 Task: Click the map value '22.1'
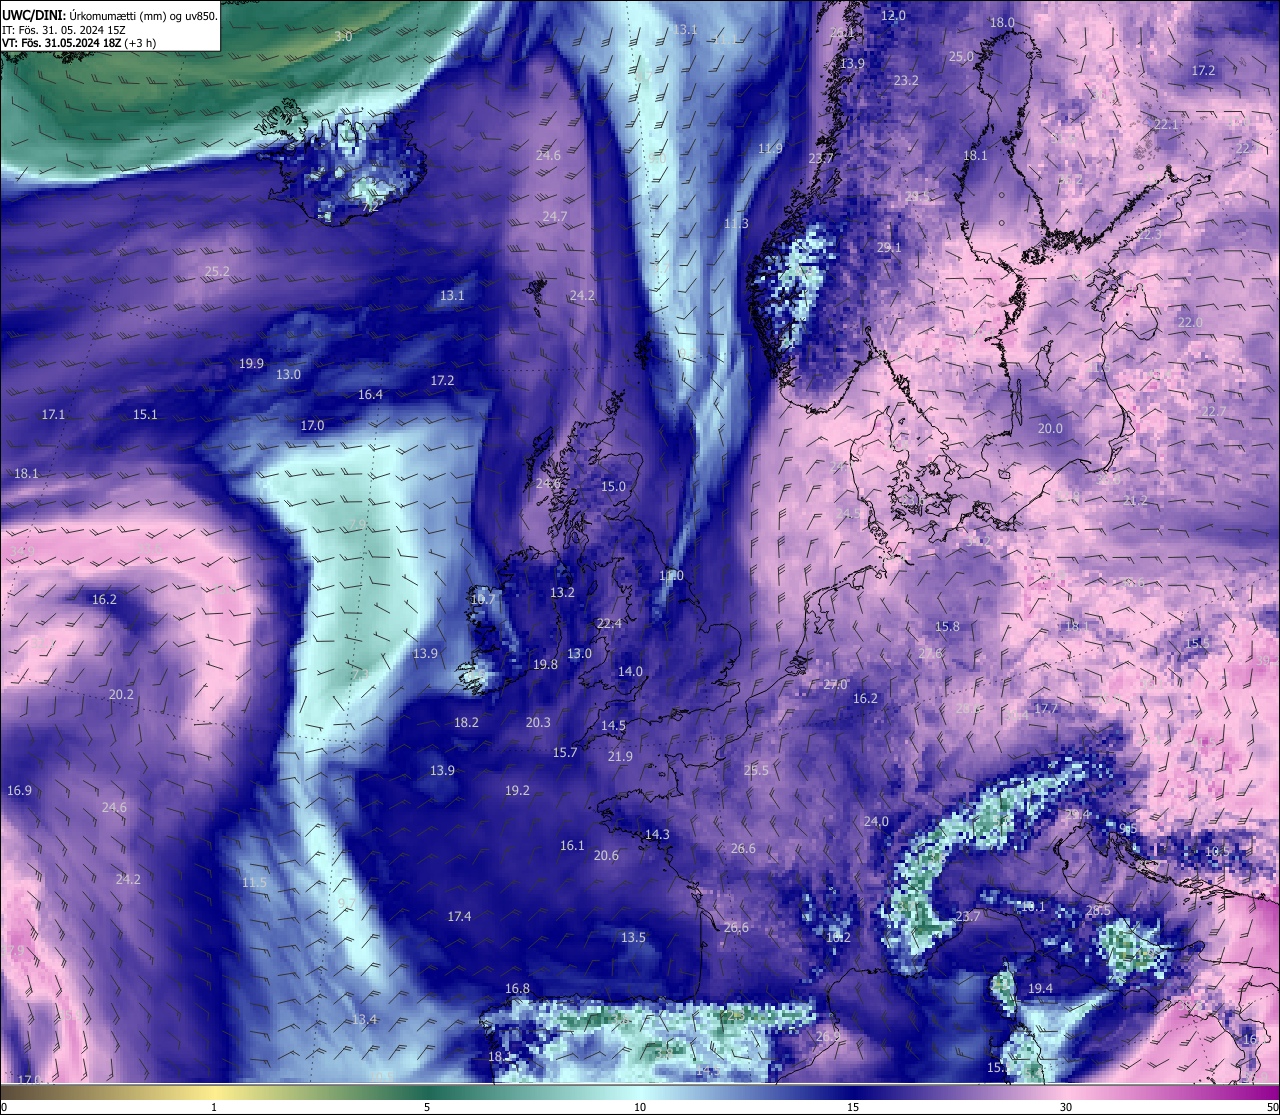point(1166,124)
